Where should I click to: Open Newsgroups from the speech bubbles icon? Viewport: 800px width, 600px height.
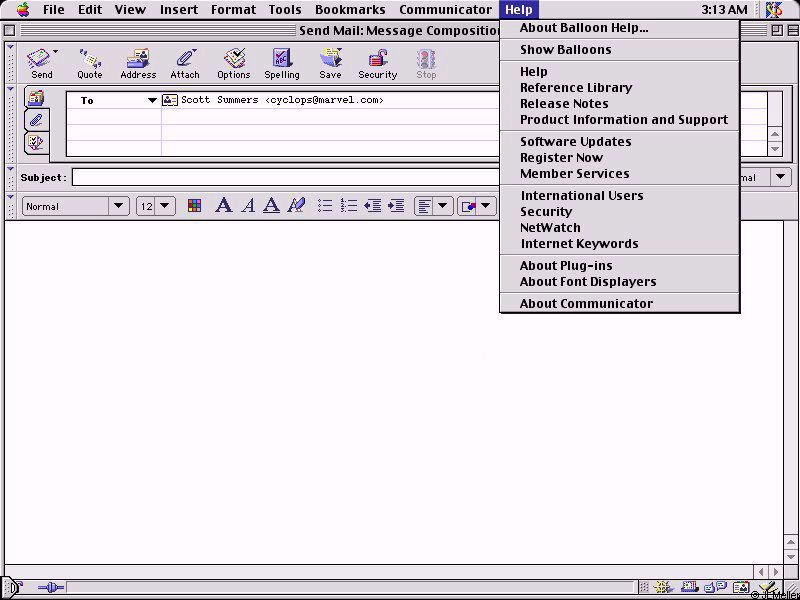(x=716, y=588)
